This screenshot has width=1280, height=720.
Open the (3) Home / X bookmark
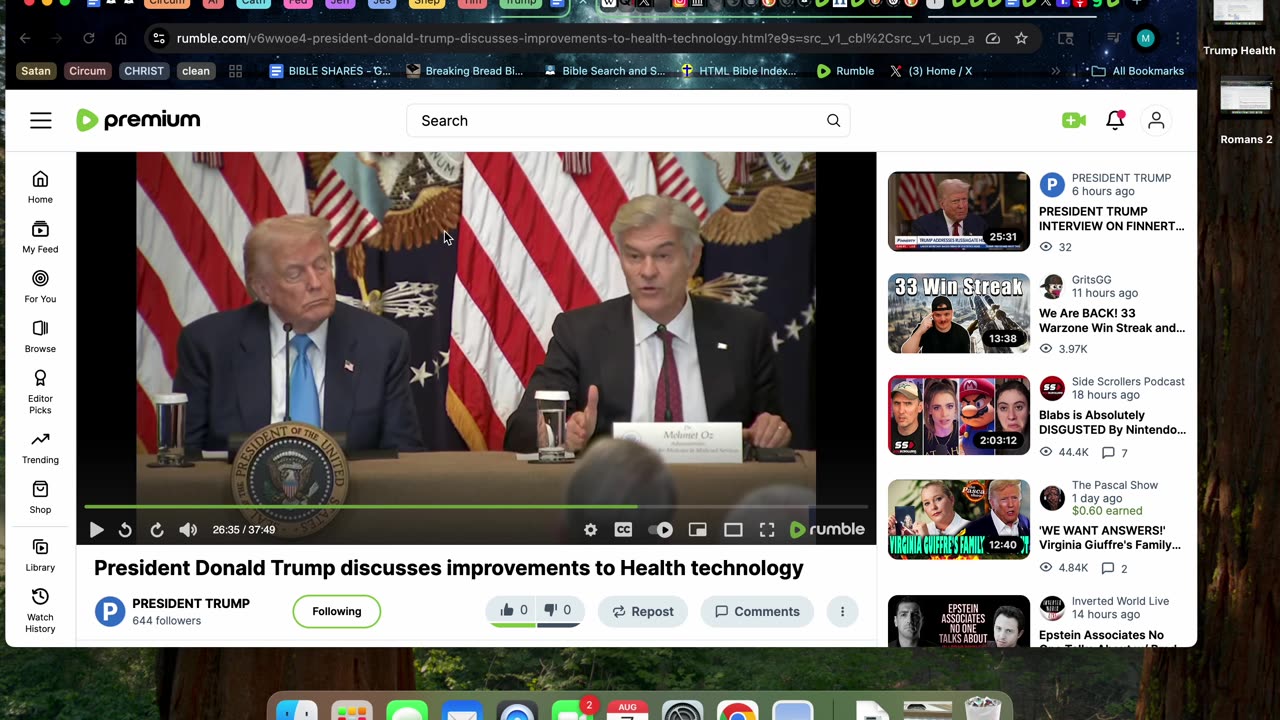930,71
